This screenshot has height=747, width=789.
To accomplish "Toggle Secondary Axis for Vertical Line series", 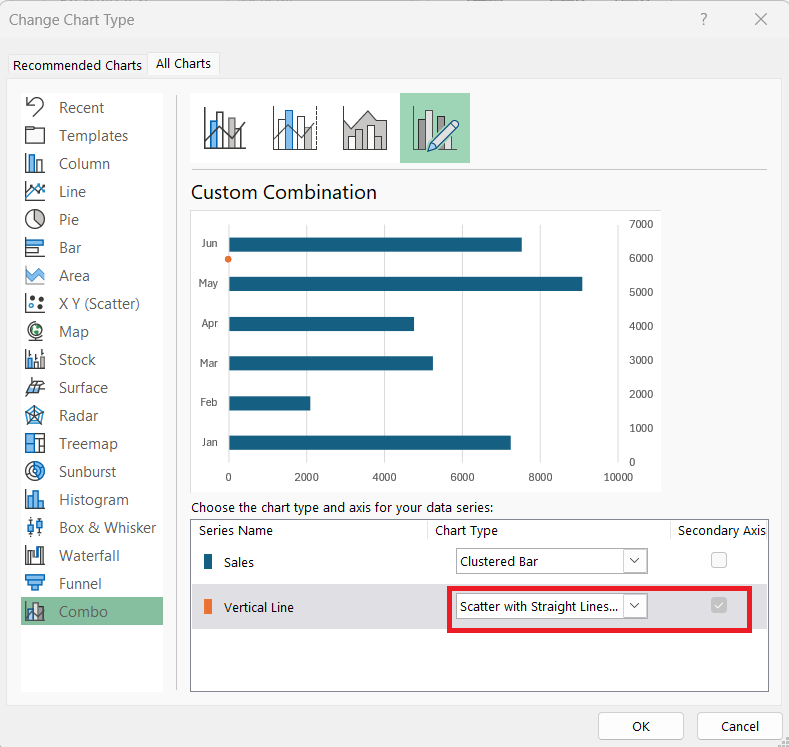I will pos(719,605).
